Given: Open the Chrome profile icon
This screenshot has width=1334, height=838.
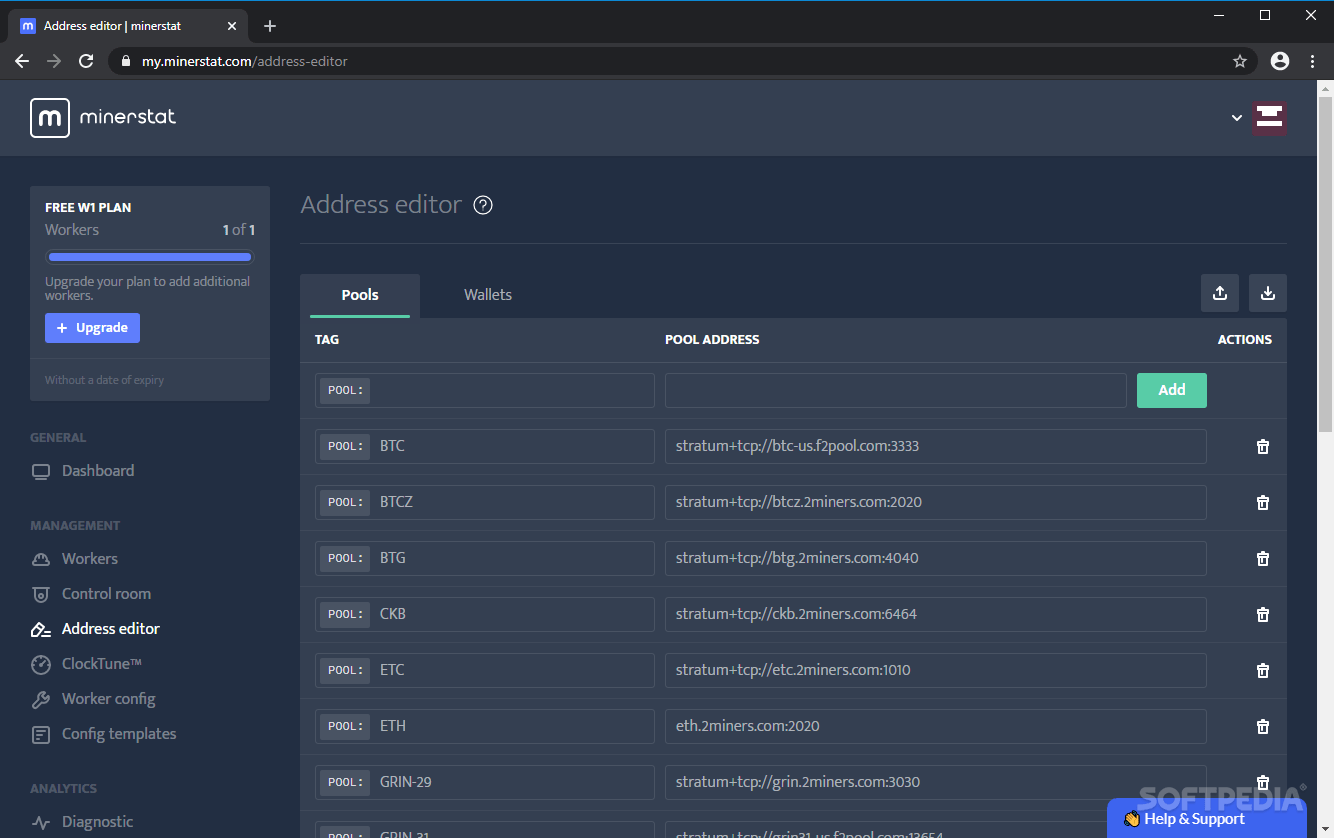Looking at the screenshot, I should tap(1280, 61).
